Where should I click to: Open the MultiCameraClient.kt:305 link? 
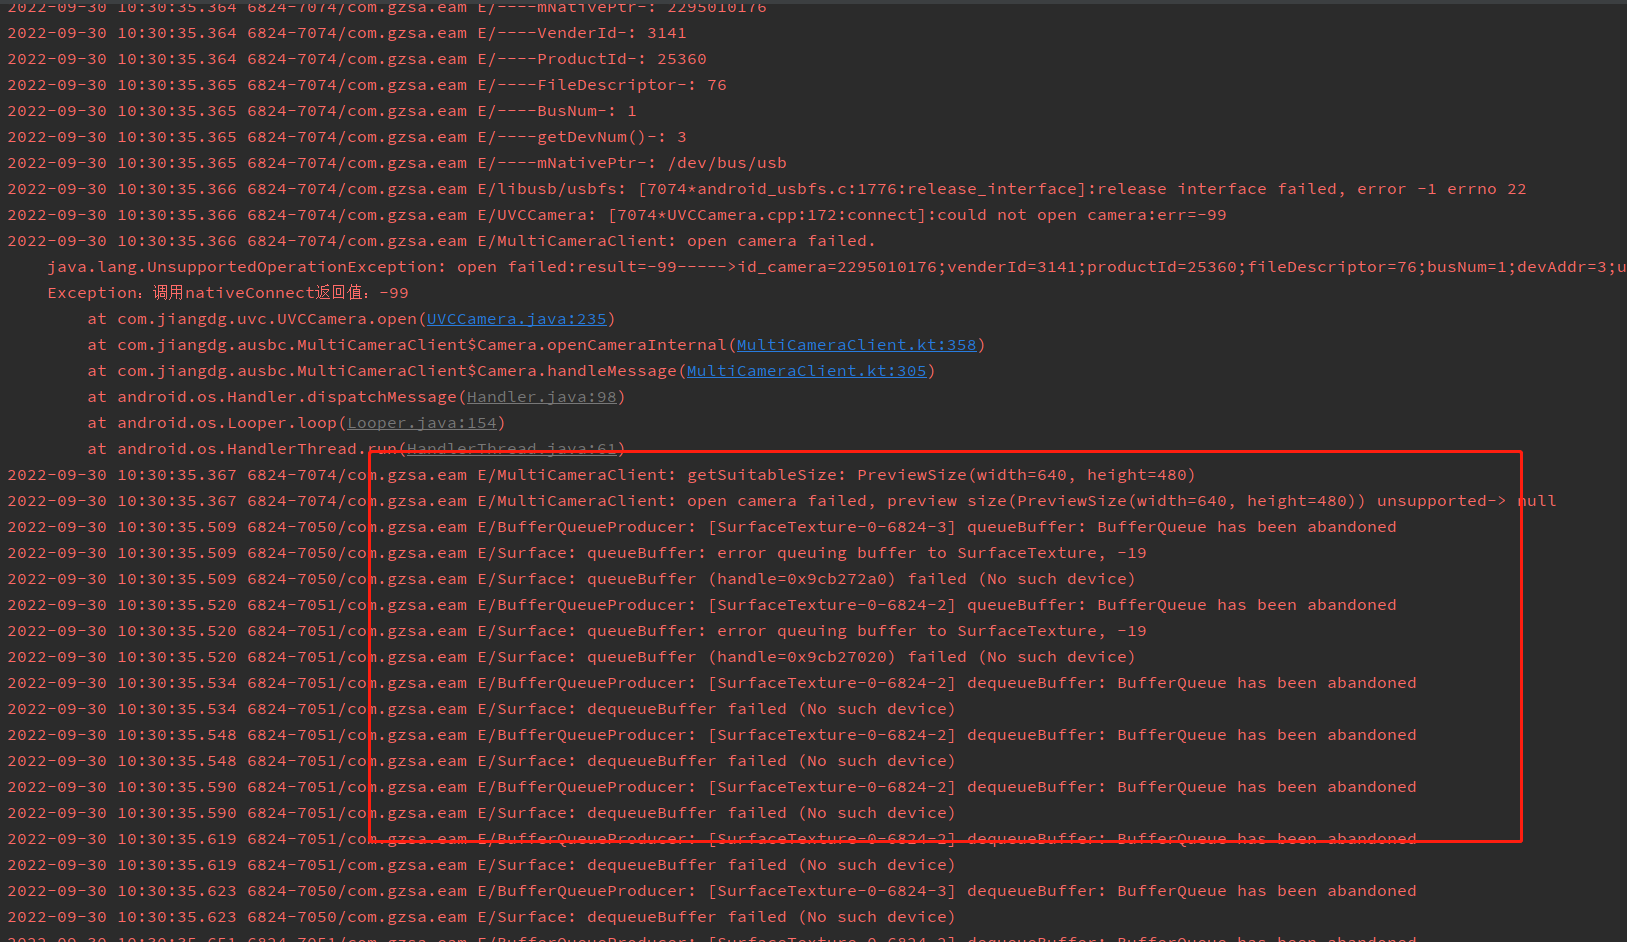click(x=807, y=370)
